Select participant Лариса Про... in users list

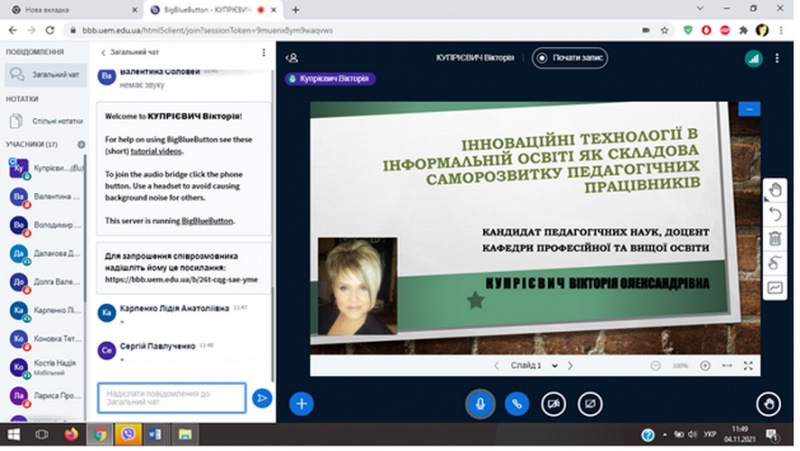[x=46, y=395]
